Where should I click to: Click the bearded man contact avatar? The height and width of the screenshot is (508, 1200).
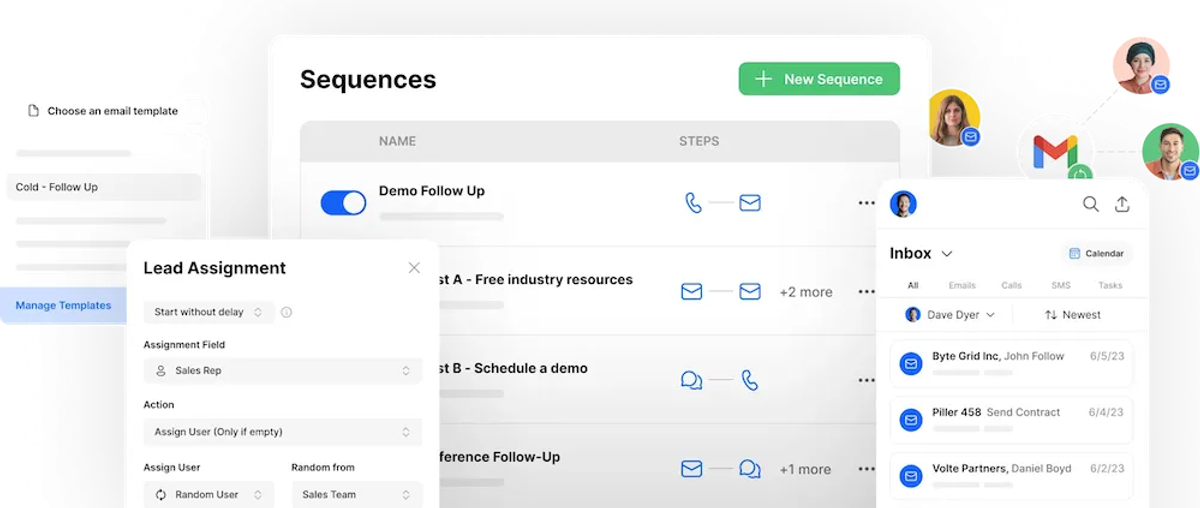click(x=1170, y=152)
